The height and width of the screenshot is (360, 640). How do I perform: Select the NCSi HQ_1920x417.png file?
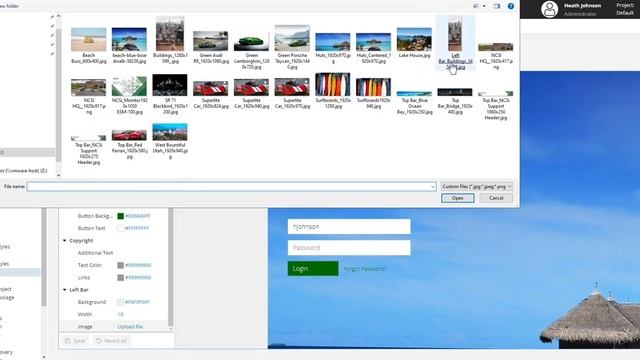(x=496, y=55)
